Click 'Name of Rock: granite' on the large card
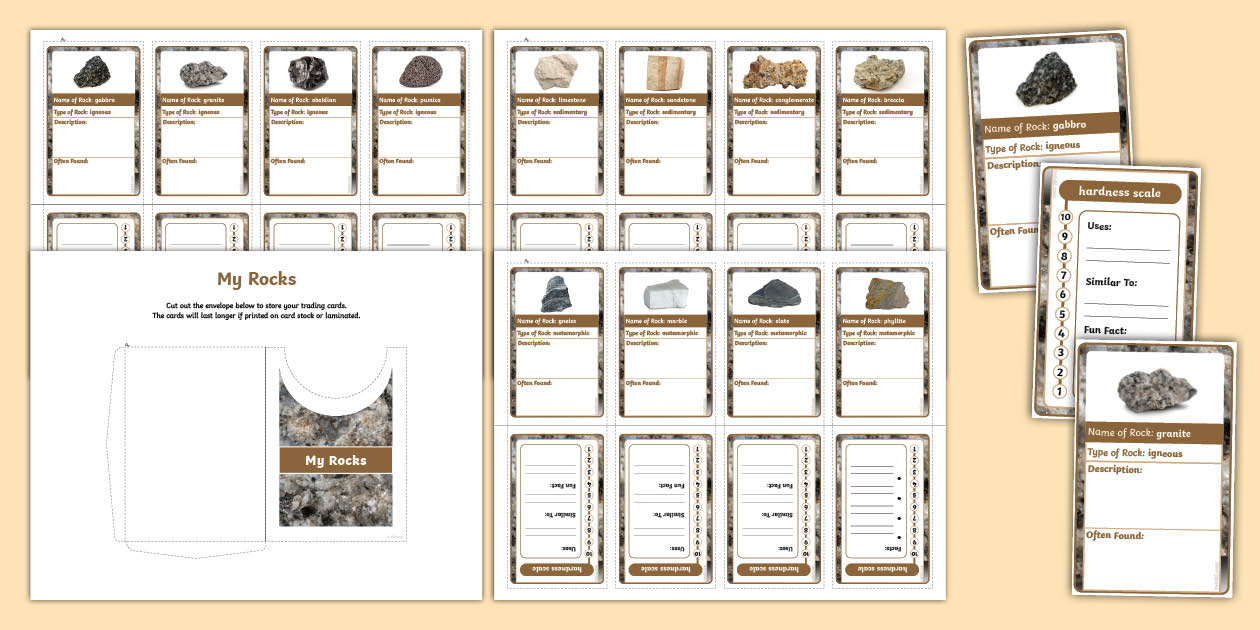Screen dimensions: 1260x630 [x=1140, y=433]
